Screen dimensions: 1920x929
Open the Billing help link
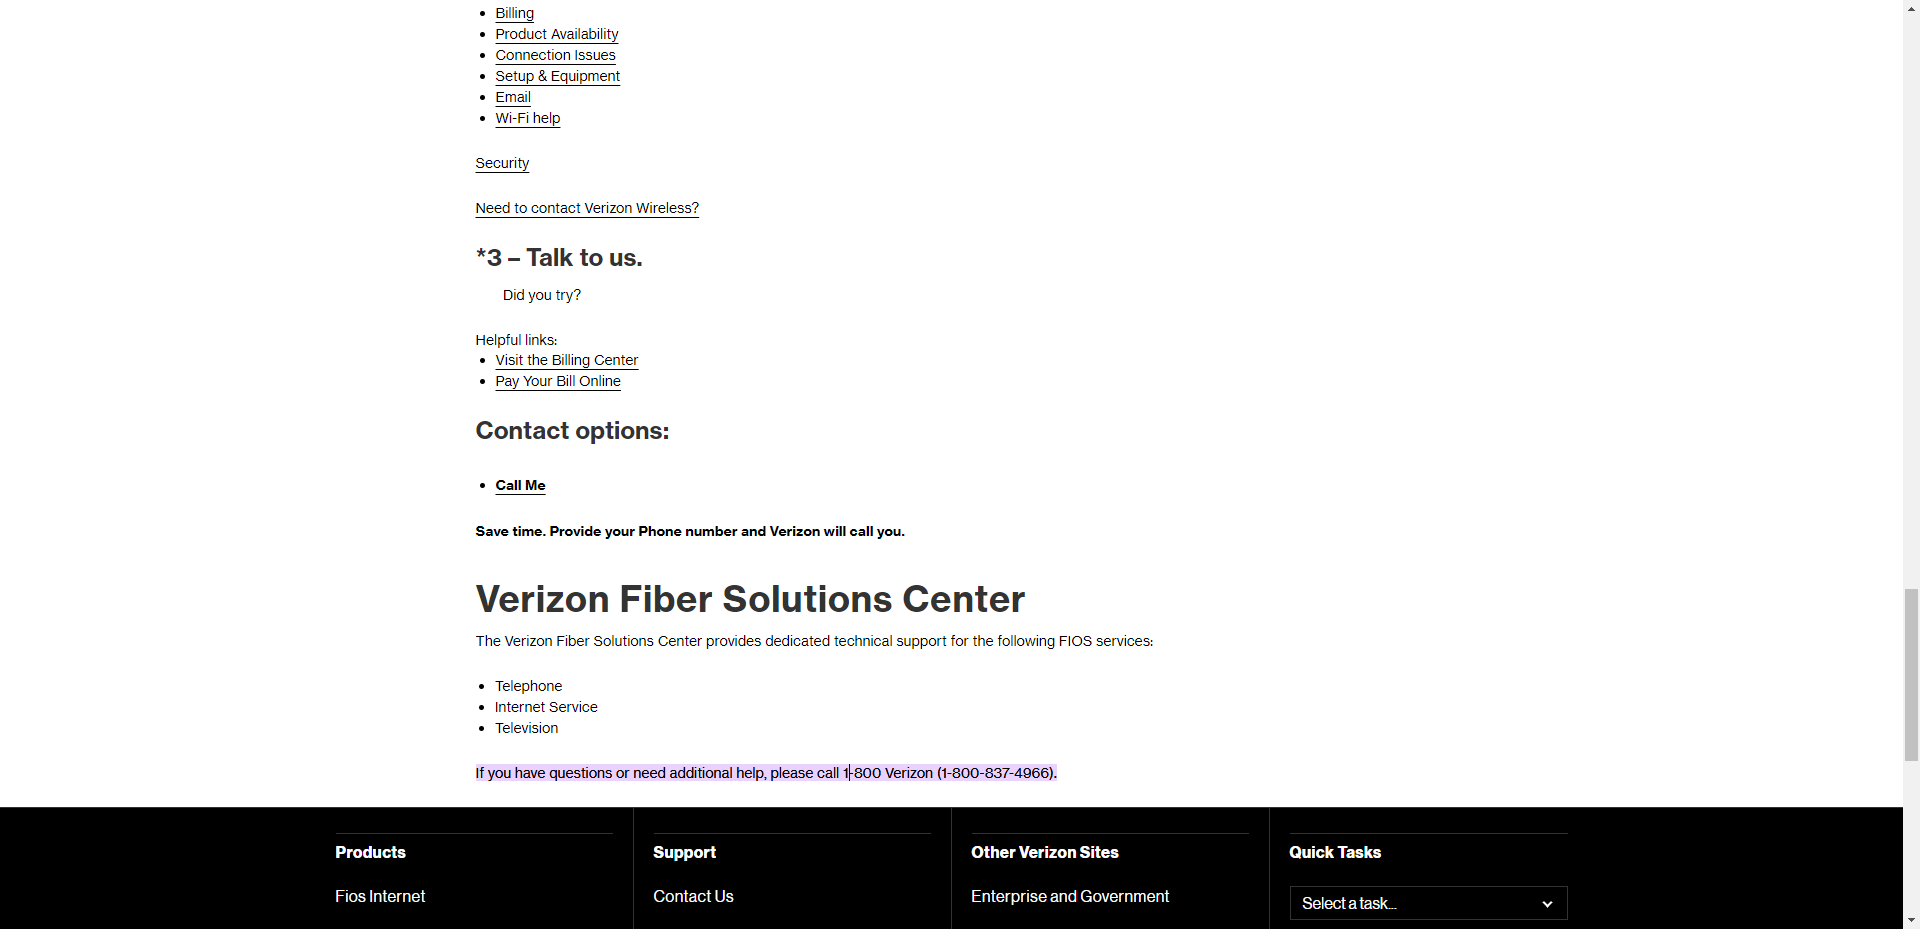(513, 13)
